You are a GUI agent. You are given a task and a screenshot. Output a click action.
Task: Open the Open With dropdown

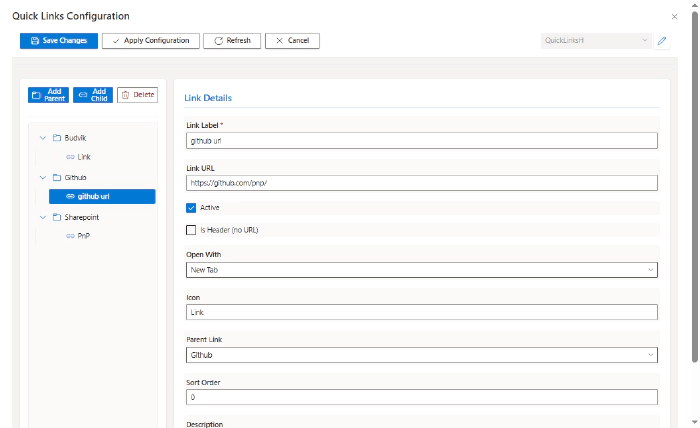[421, 270]
